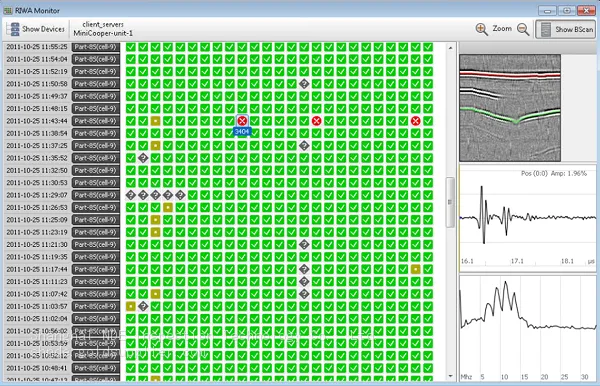Click the gray unknown cell in 11:21:30 row
600x386 pixels.
[304, 244]
